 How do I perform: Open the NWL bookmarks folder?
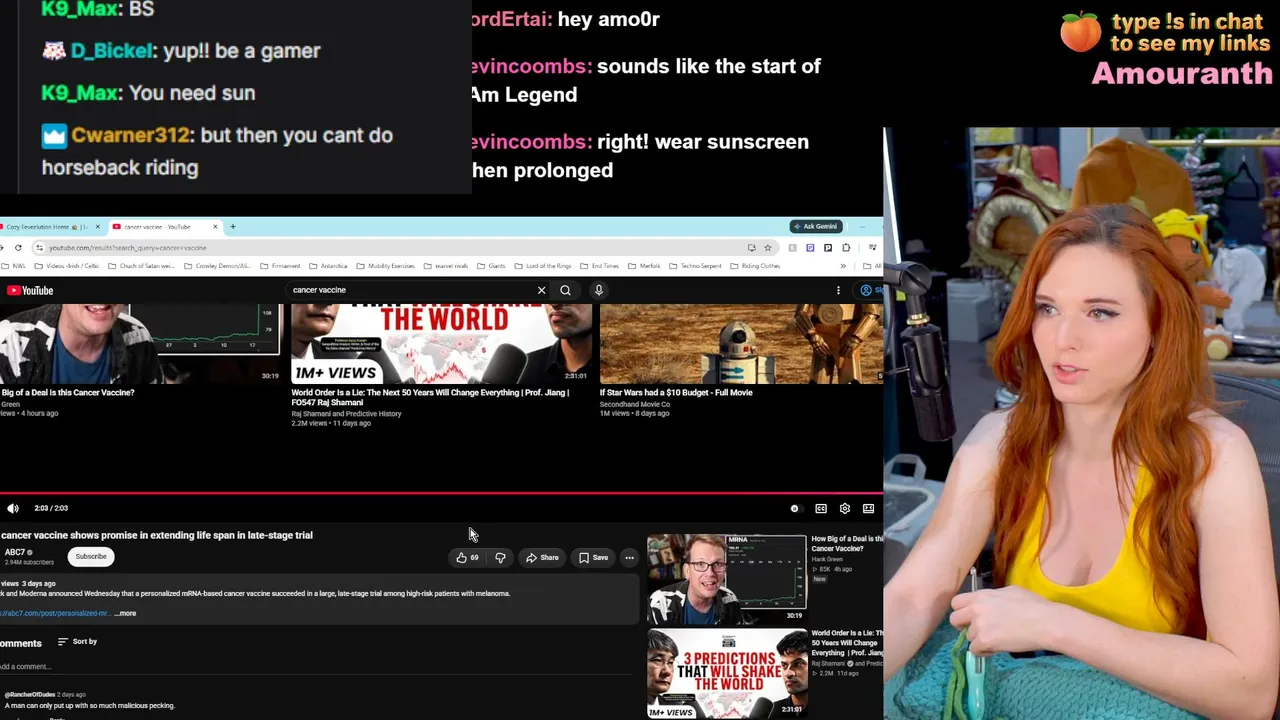13,266
